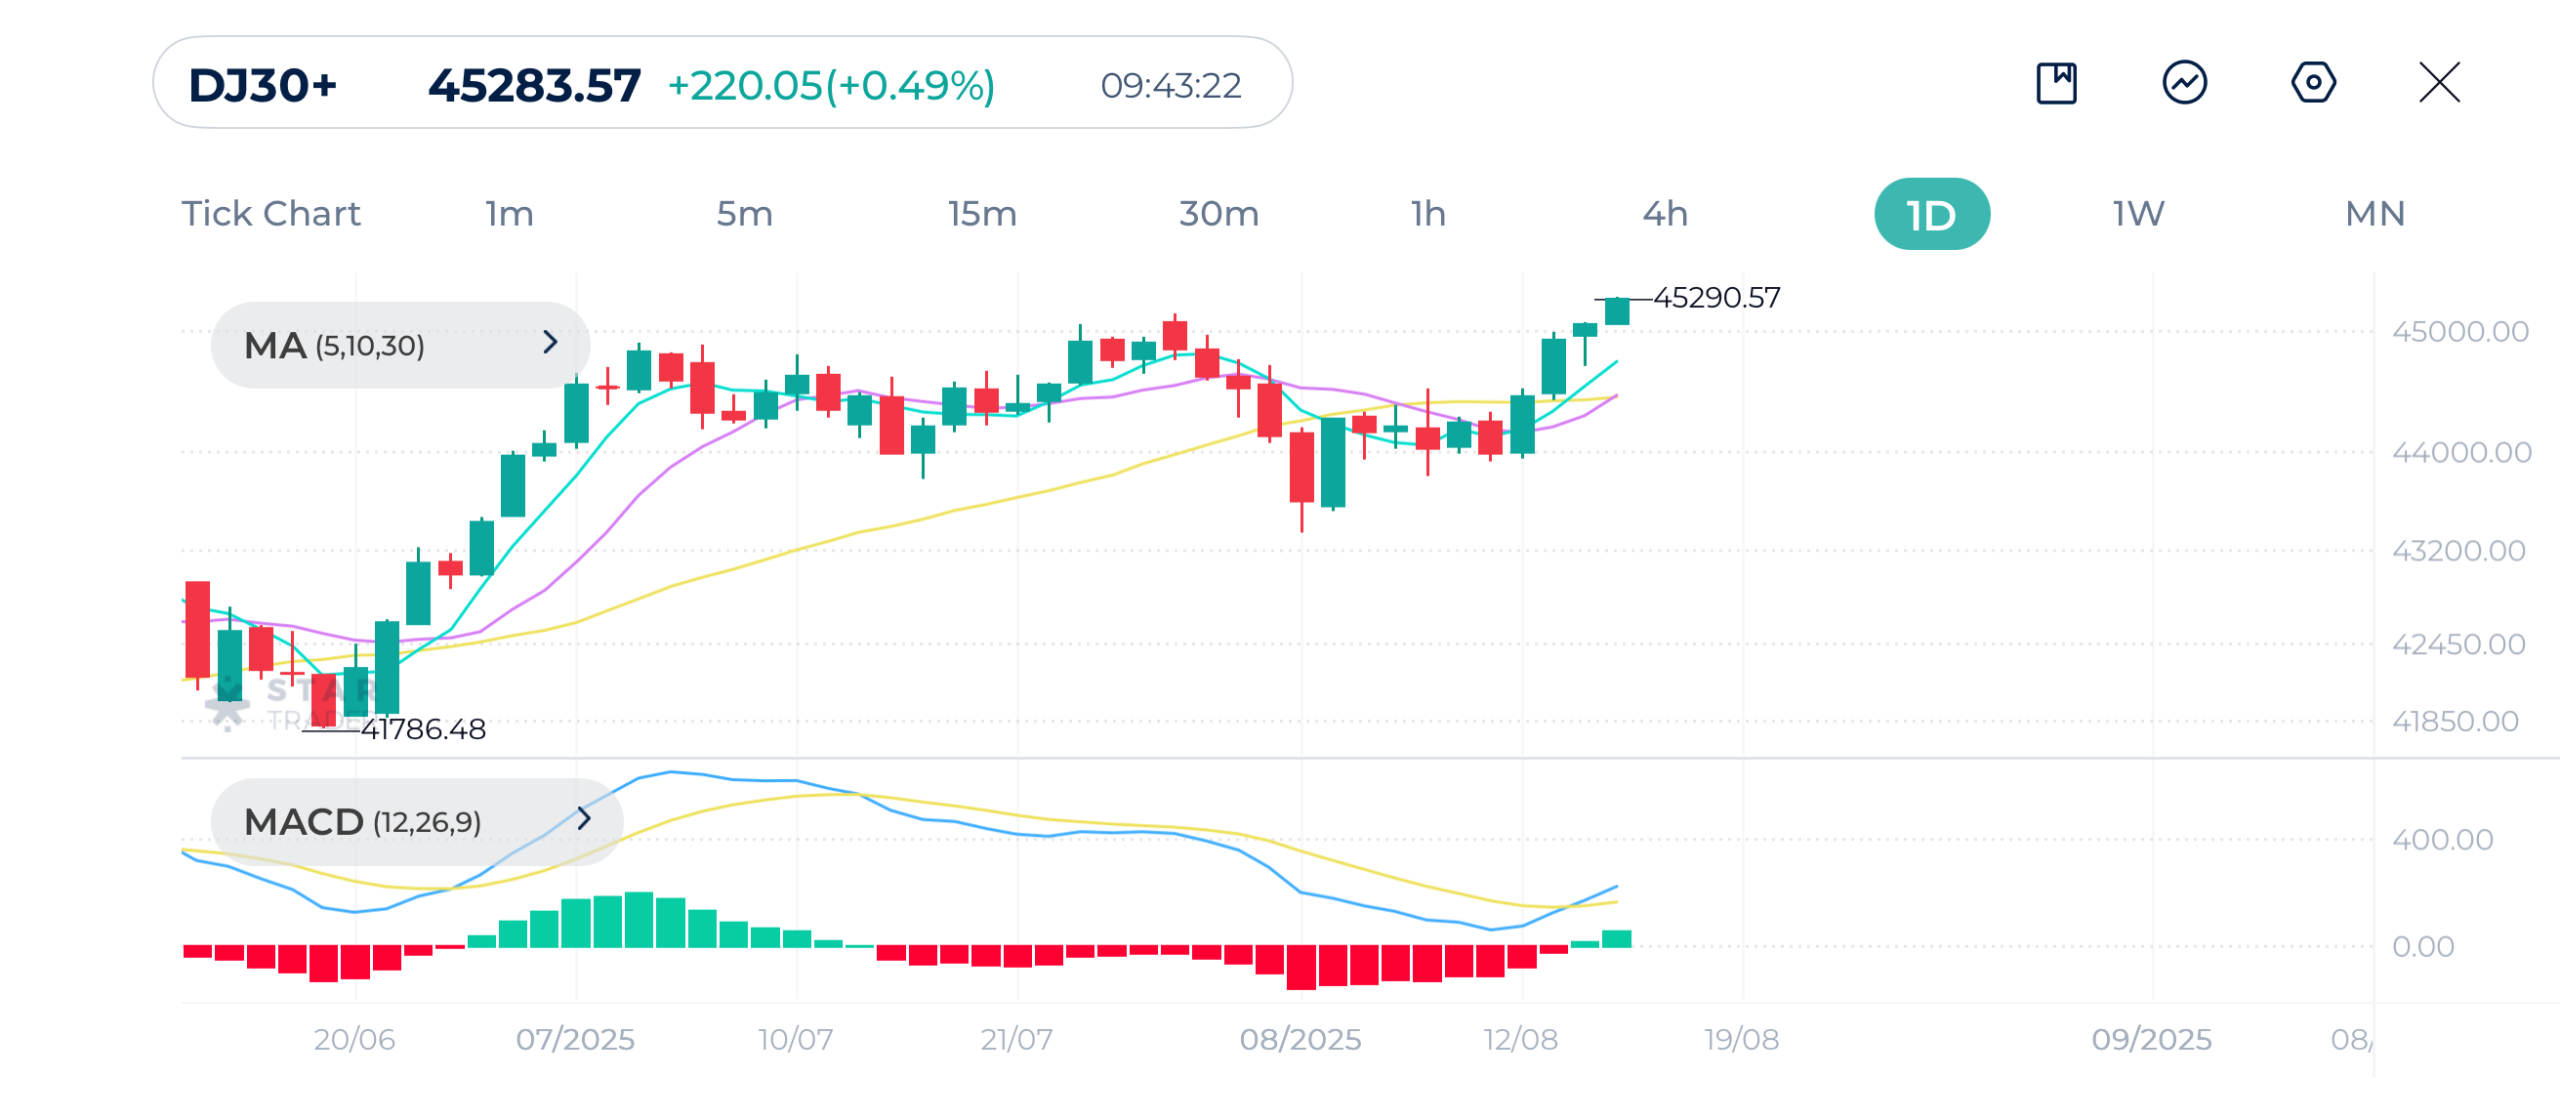Select the 1m timeframe
2560x1118 pixels.
509,214
